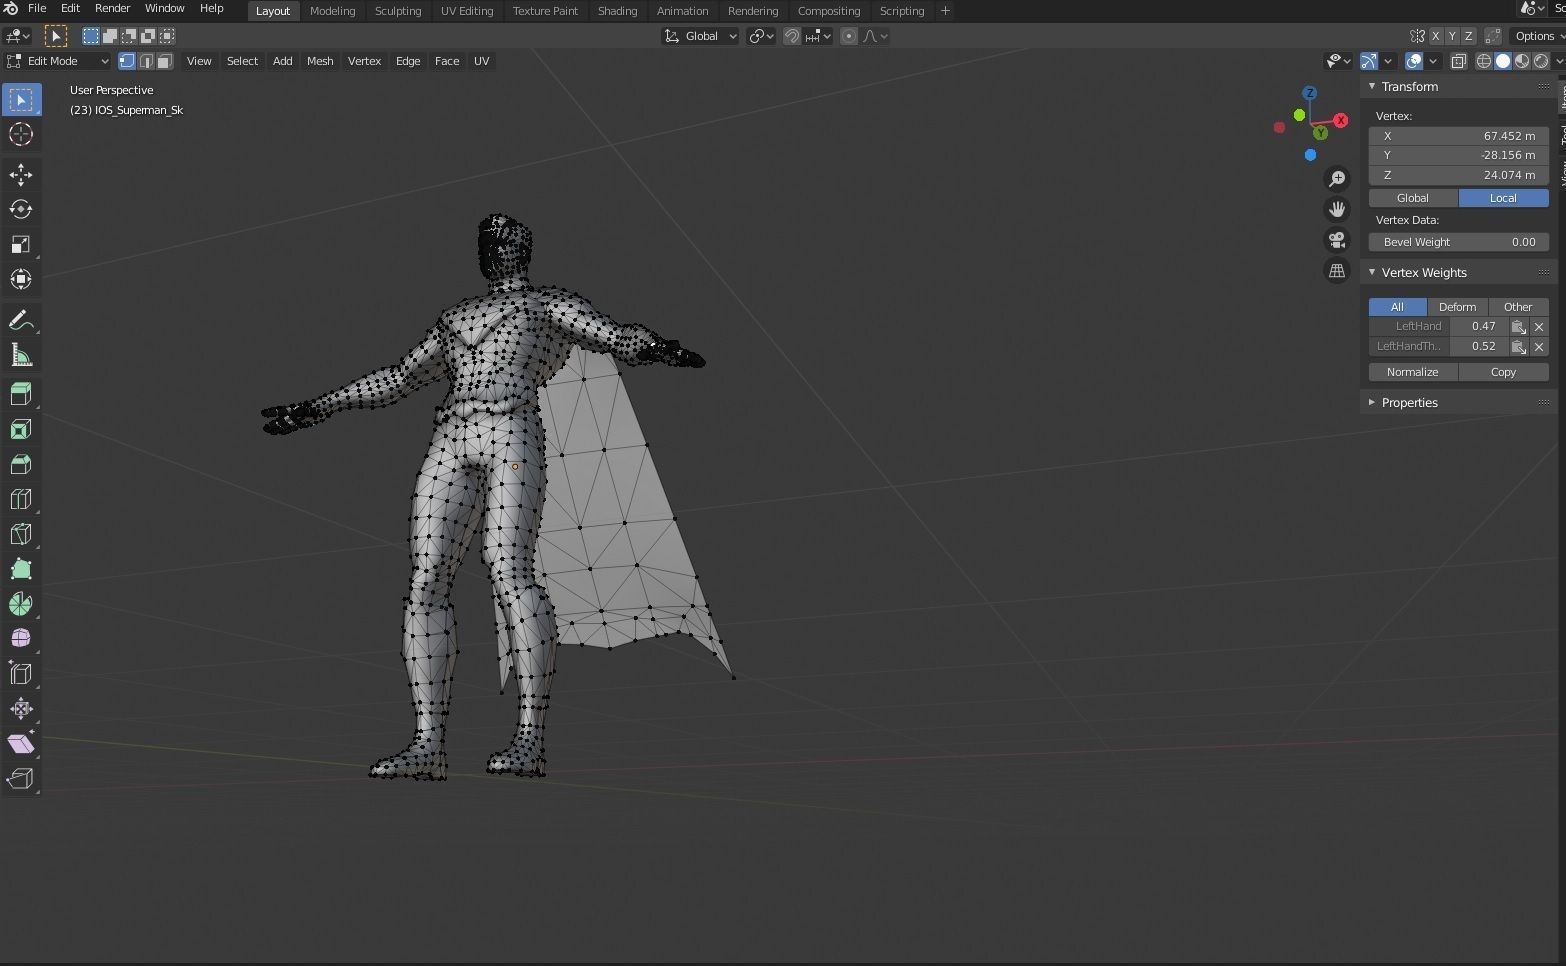Activate the Inset Faces tool
This screenshot has height=966, width=1566.
[x=21, y=429]
